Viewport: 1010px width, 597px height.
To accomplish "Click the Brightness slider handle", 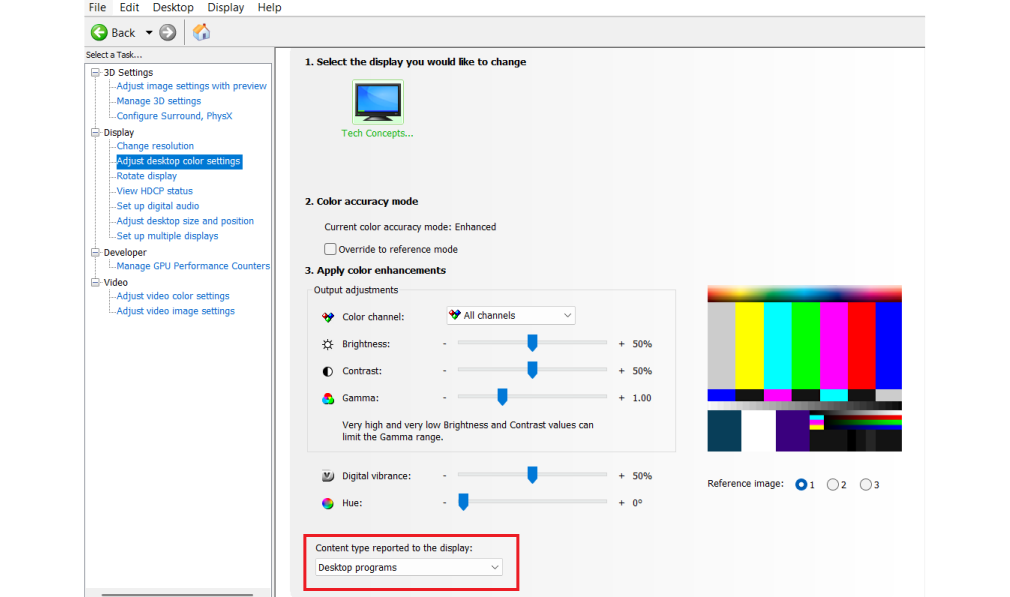I will coord(532,343).
